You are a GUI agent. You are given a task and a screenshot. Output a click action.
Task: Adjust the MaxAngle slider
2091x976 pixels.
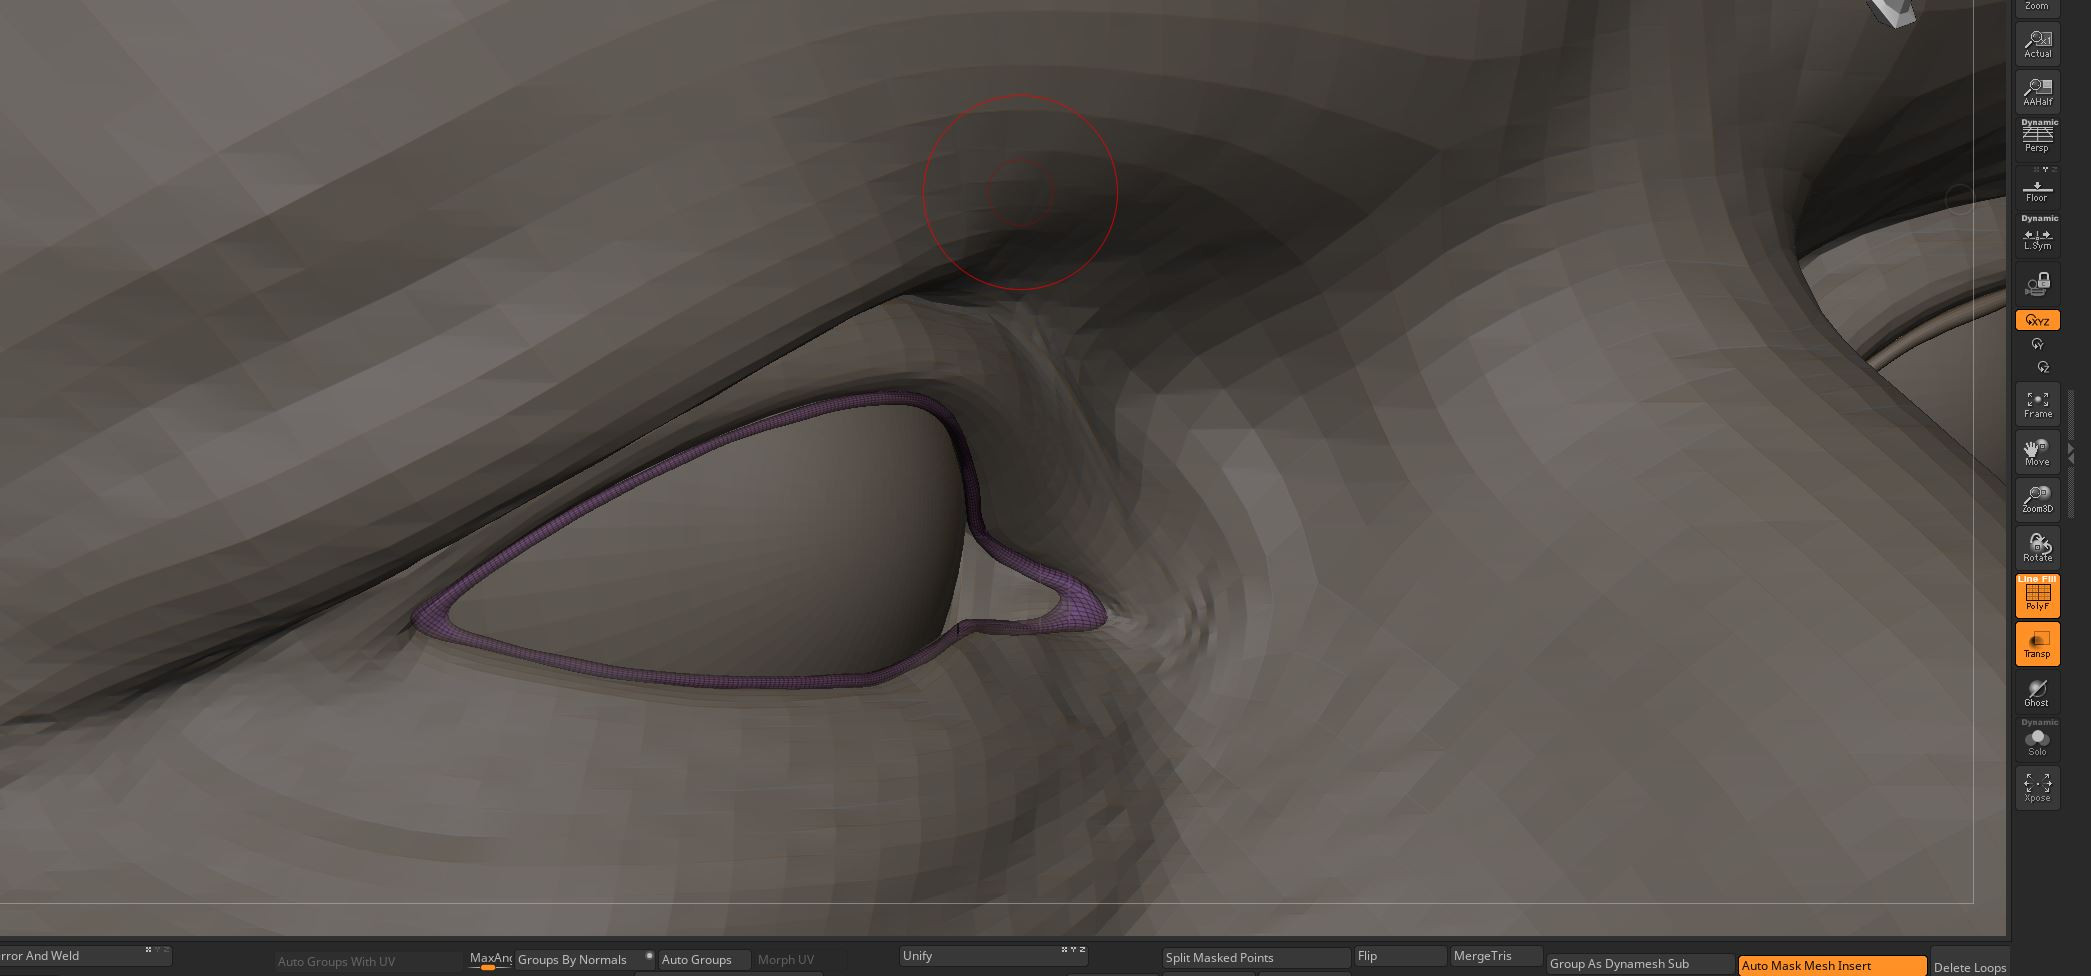tap(490, 959)
